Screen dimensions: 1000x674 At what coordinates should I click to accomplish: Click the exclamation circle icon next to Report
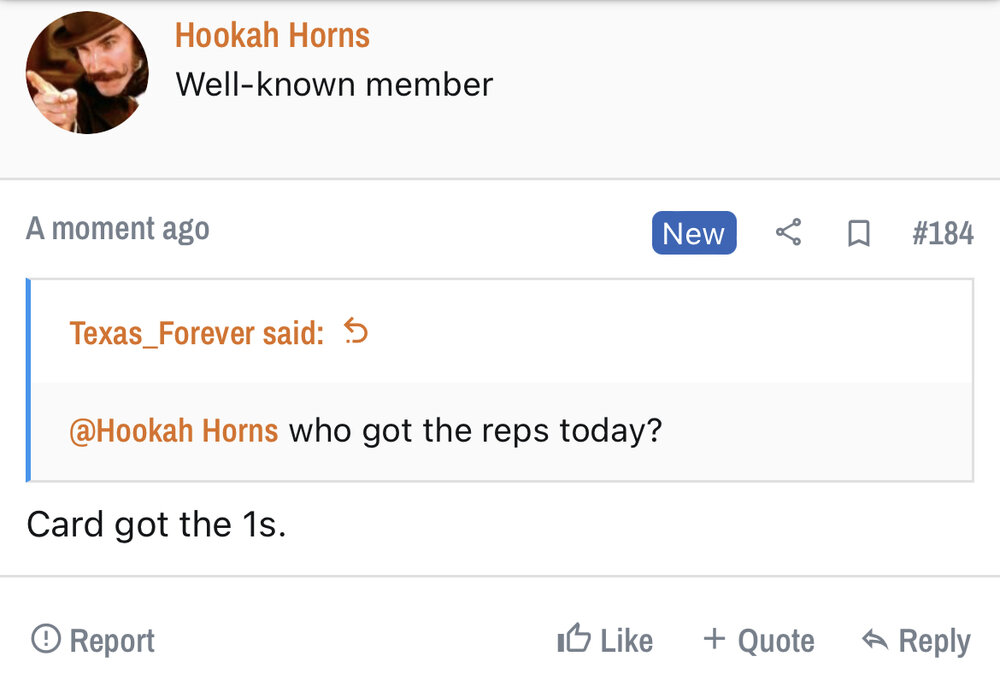pyautogui.click(x=46, y=639)
